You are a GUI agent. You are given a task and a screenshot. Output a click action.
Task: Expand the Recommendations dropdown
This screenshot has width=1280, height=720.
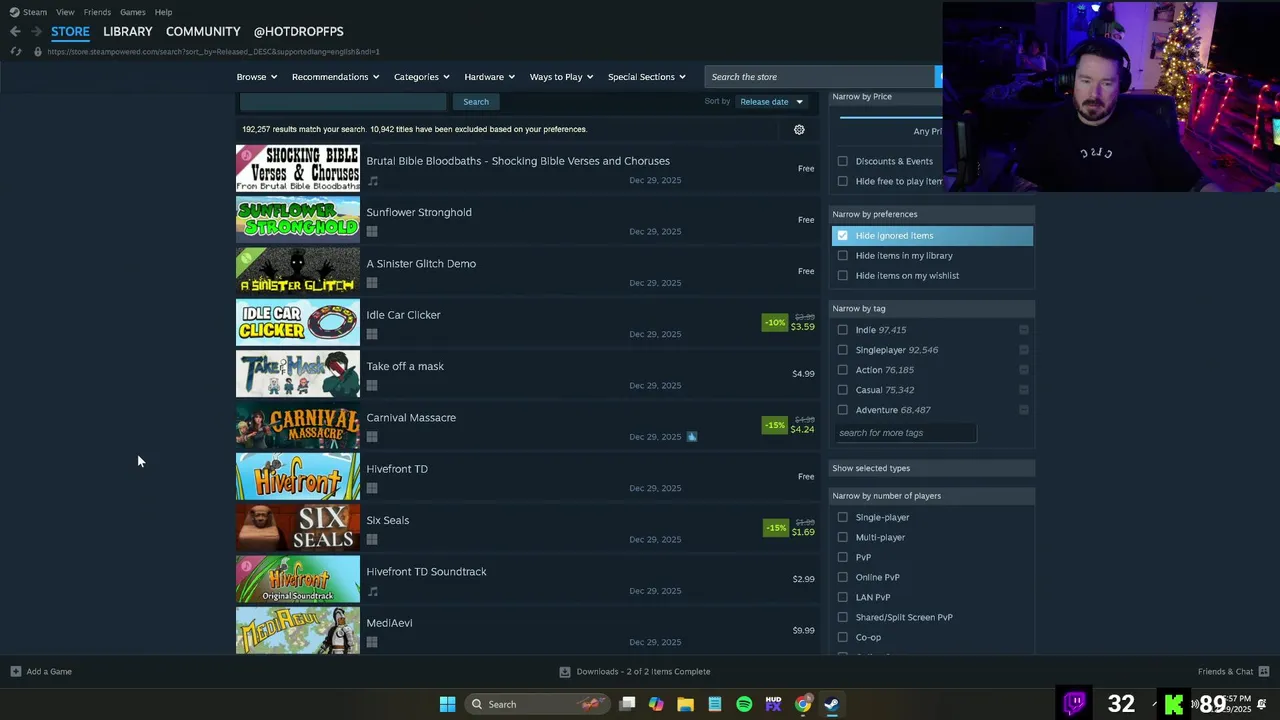coord(335,77)
